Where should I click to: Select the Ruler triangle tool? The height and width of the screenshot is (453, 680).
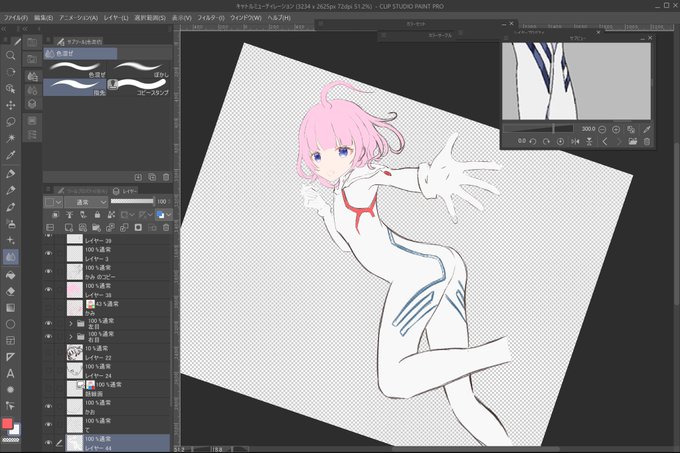coord(10,357)
